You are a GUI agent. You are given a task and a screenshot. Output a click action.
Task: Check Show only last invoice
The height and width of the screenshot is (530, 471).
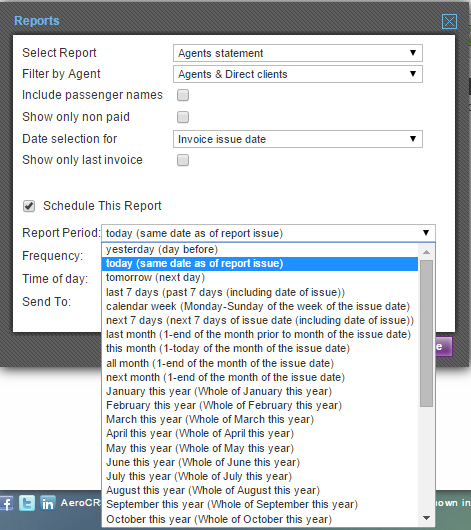[183, 160]
